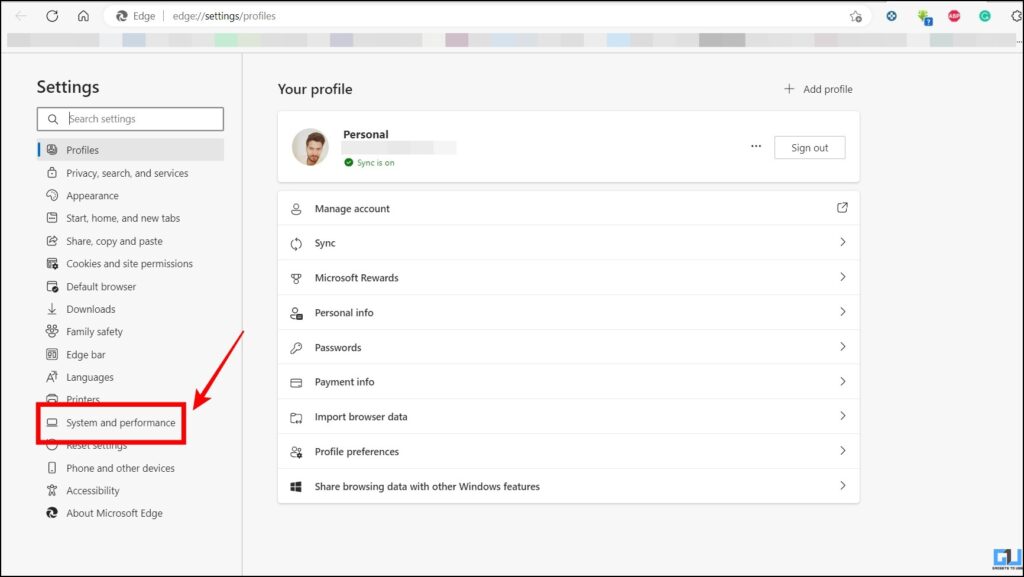Open Privacy, search, and services lock icon
Image resolution: width=1024 pixels, height=577 pixels.
pos(52,172)
